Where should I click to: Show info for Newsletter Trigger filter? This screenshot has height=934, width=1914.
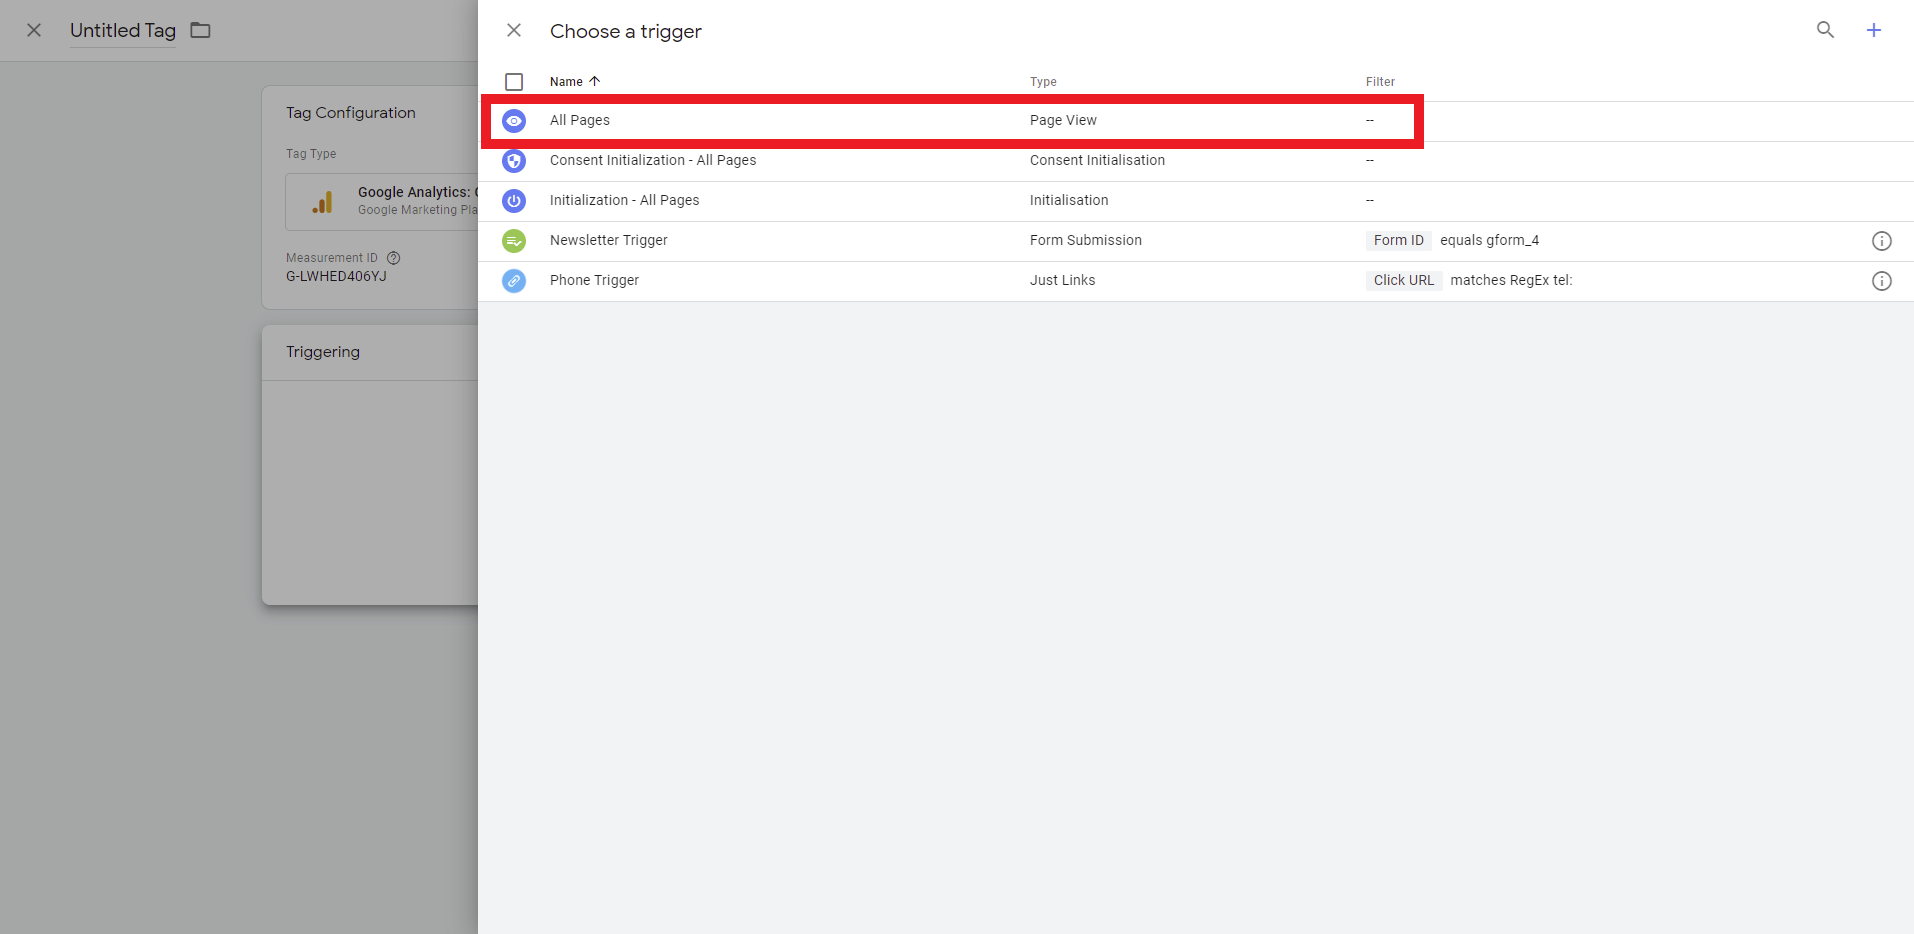pyautogui.click(x=1881, y=241)
